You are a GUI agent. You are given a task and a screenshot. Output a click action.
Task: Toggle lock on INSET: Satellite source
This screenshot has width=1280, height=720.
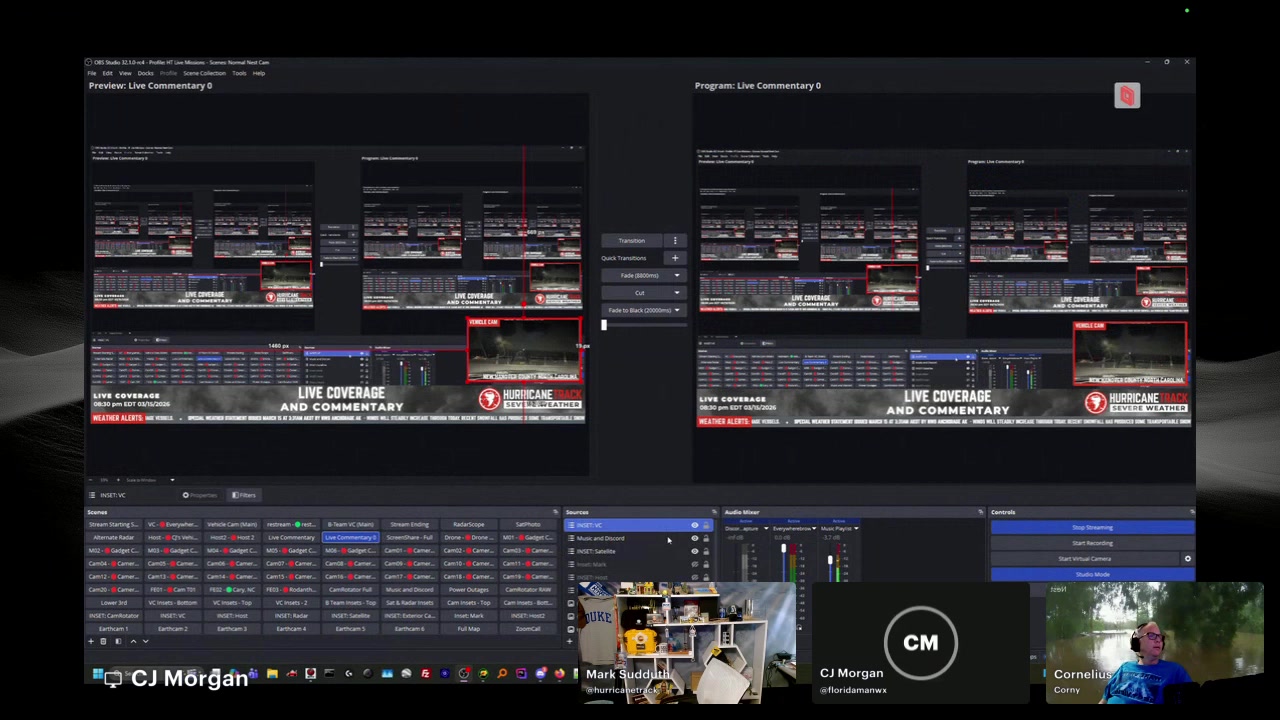tap(706, 551)
